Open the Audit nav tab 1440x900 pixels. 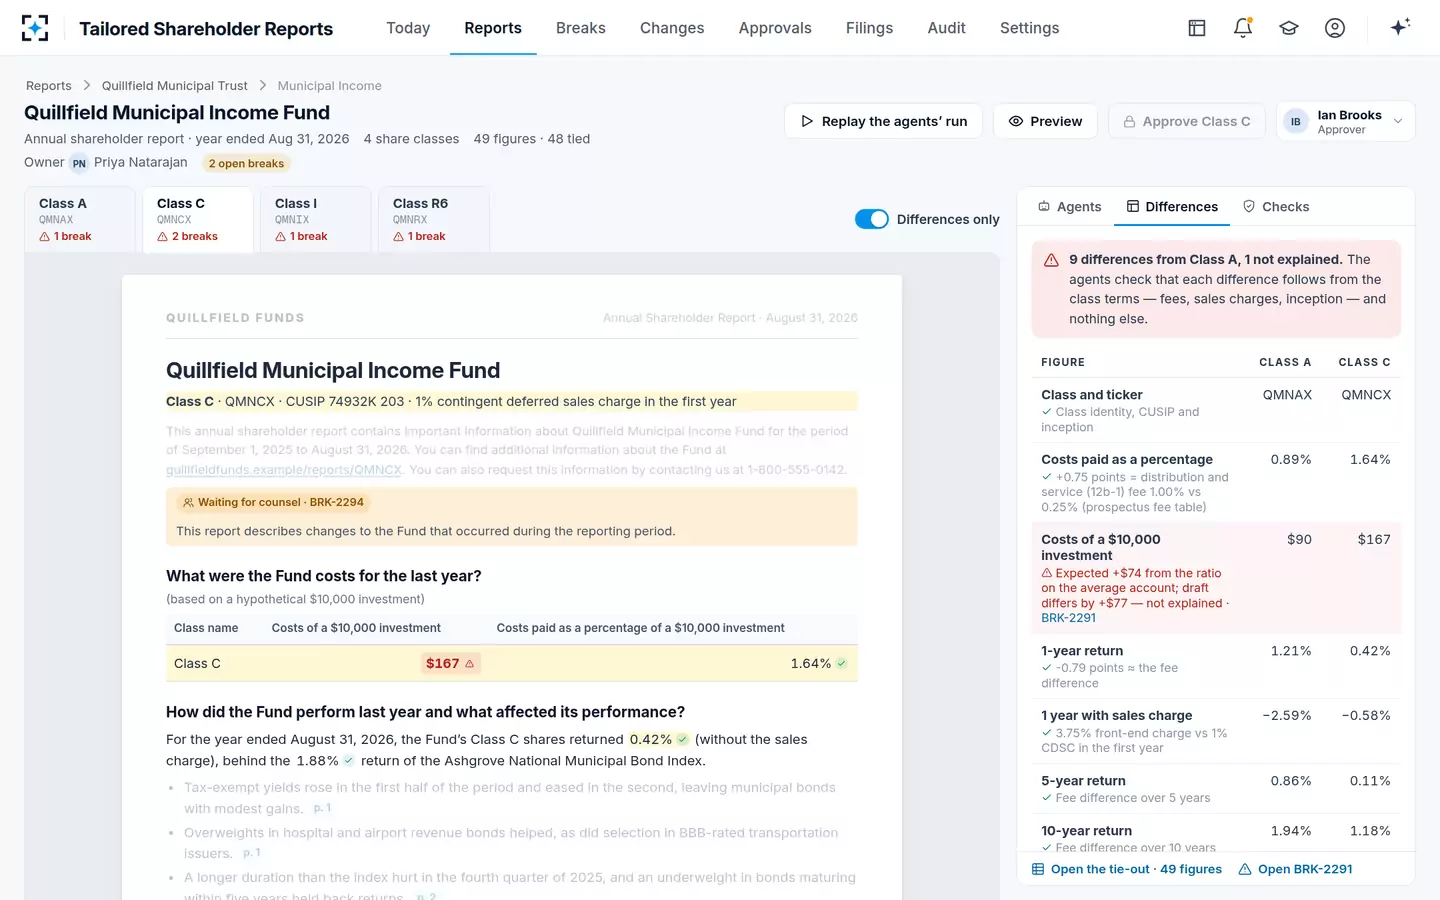pyautogui.click(x=946, y=28)
